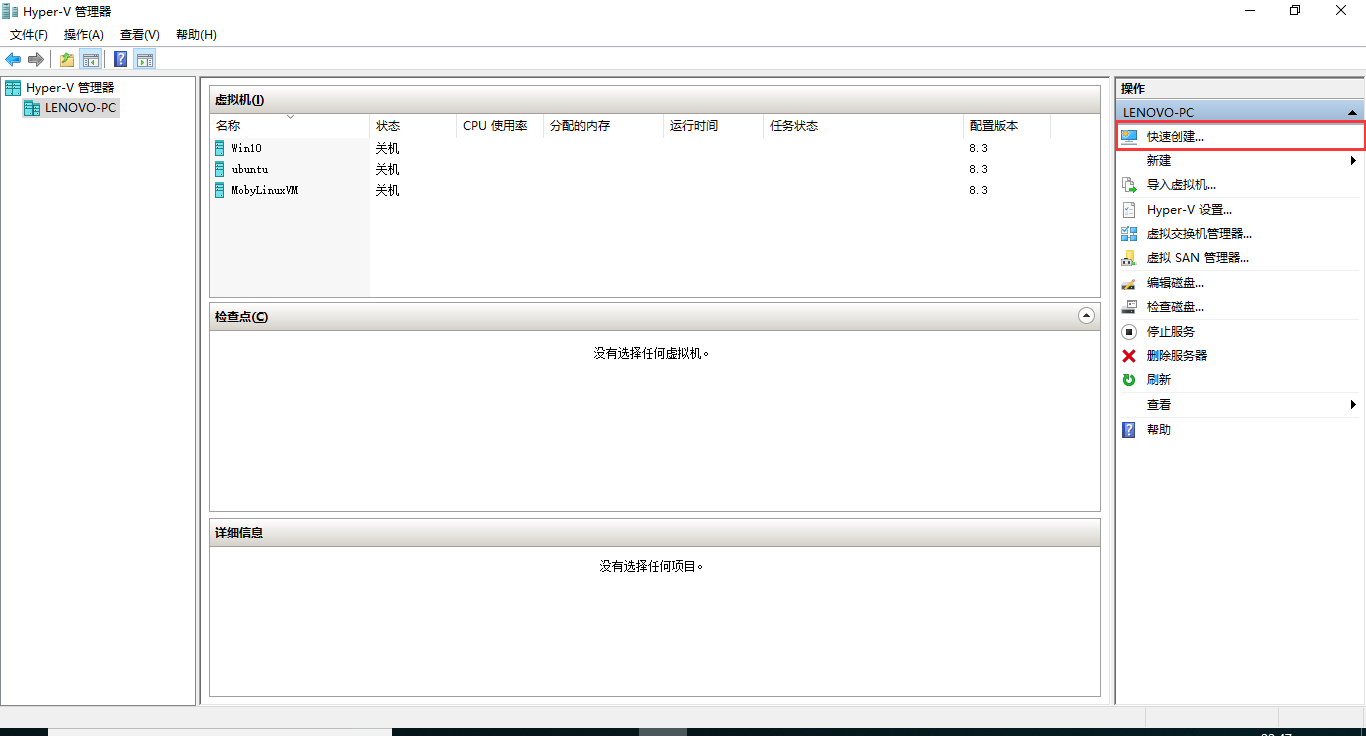Screen dimensions: 1366x736
Task: Select Hyper-V 管理器 tree node
Action: [70, 88]
